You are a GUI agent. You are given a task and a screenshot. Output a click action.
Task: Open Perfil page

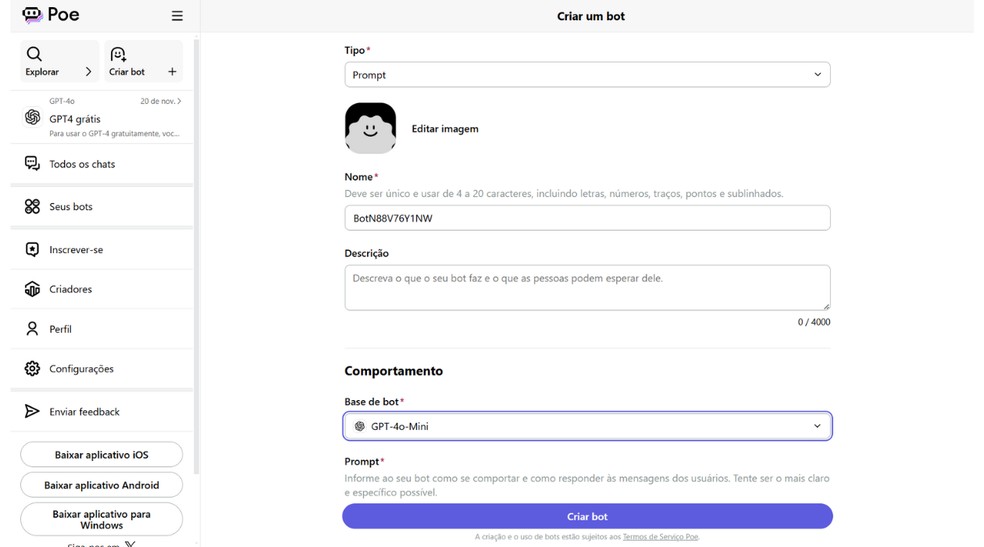pos(60,329)
